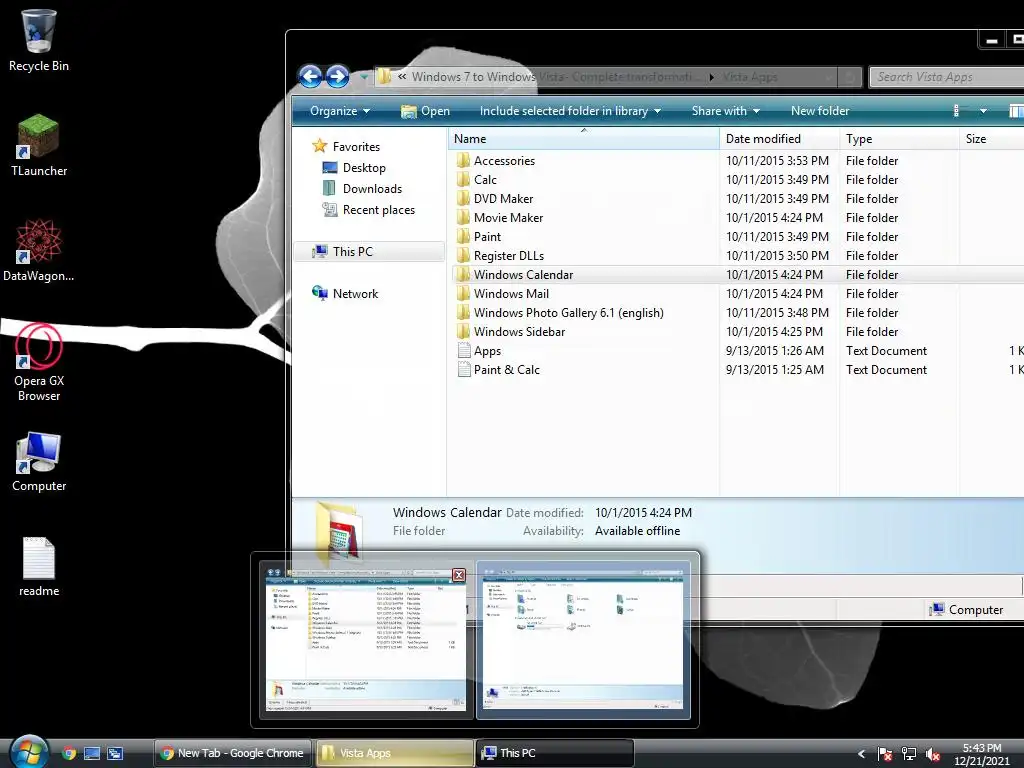This screenshot has height=768, width=1024.
Task: Click the taskbar clock 5:43 PM
Action: tap(982, 748)
